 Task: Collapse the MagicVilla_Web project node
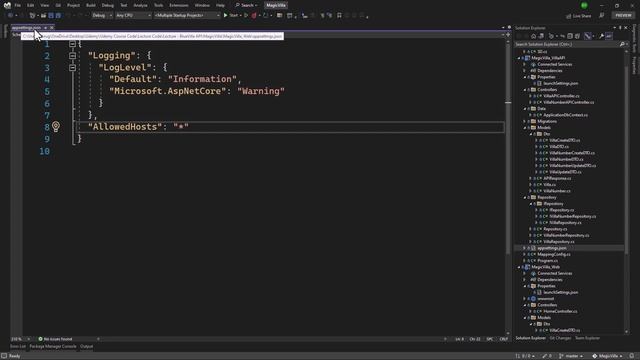point(519,267)
